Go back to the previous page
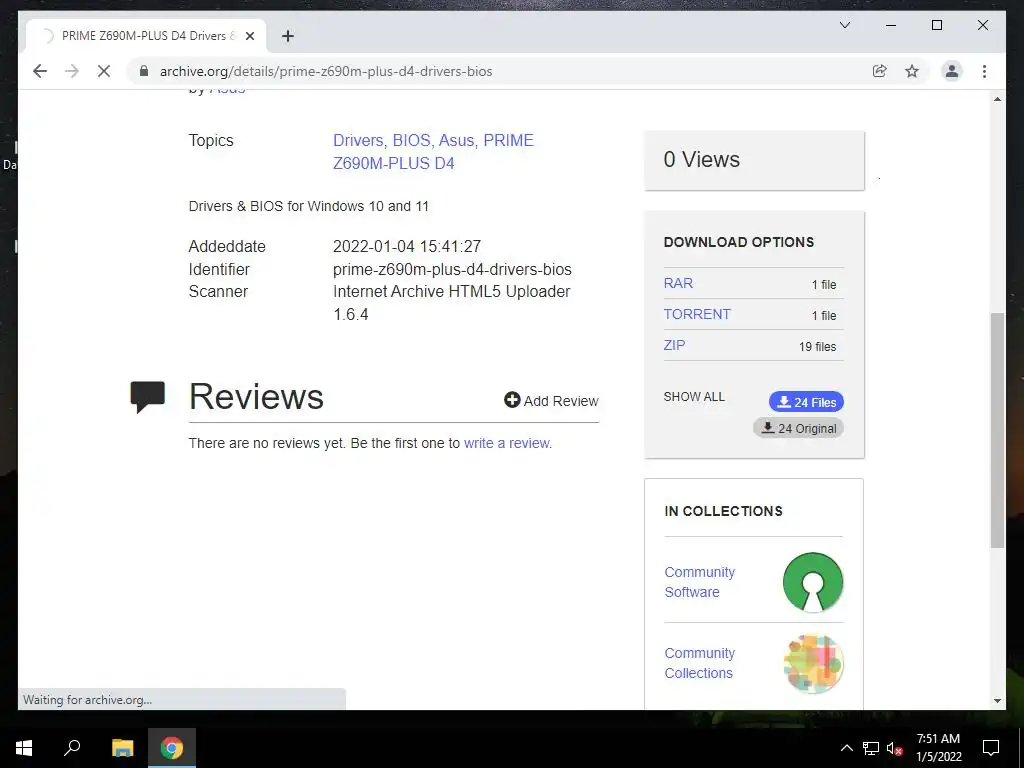The width and height of the screenshot is (1024, 768). (x=40, y=71)
